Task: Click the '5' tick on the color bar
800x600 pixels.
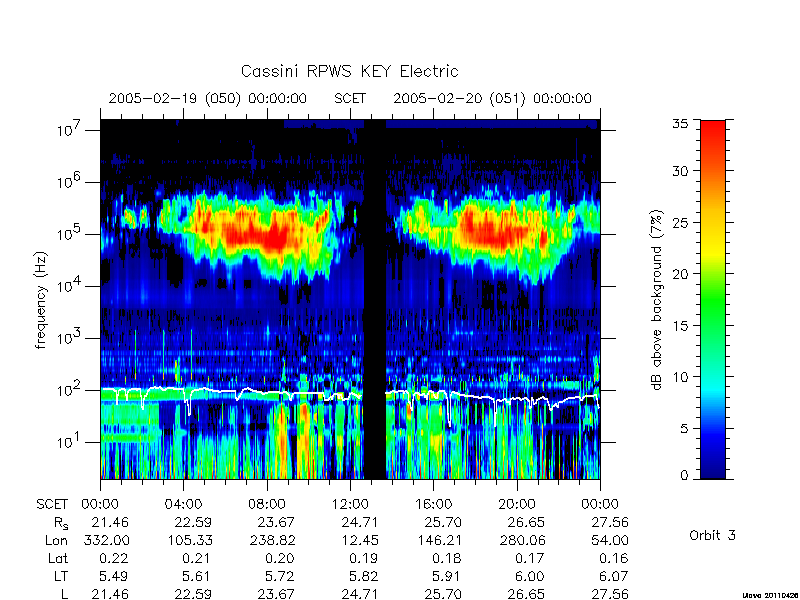Action: click(x=684, y=428)
